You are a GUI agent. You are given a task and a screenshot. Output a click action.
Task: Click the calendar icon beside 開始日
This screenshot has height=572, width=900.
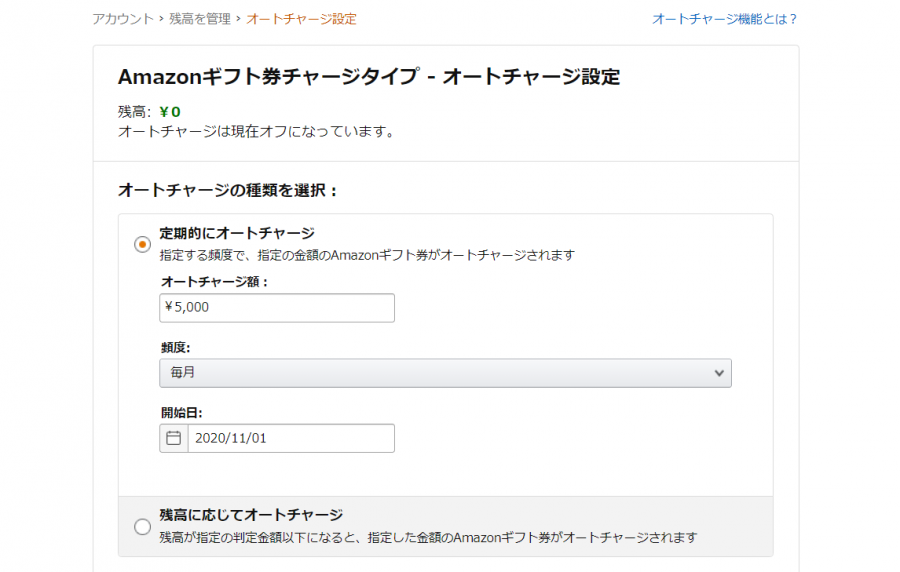click(173, 438)
